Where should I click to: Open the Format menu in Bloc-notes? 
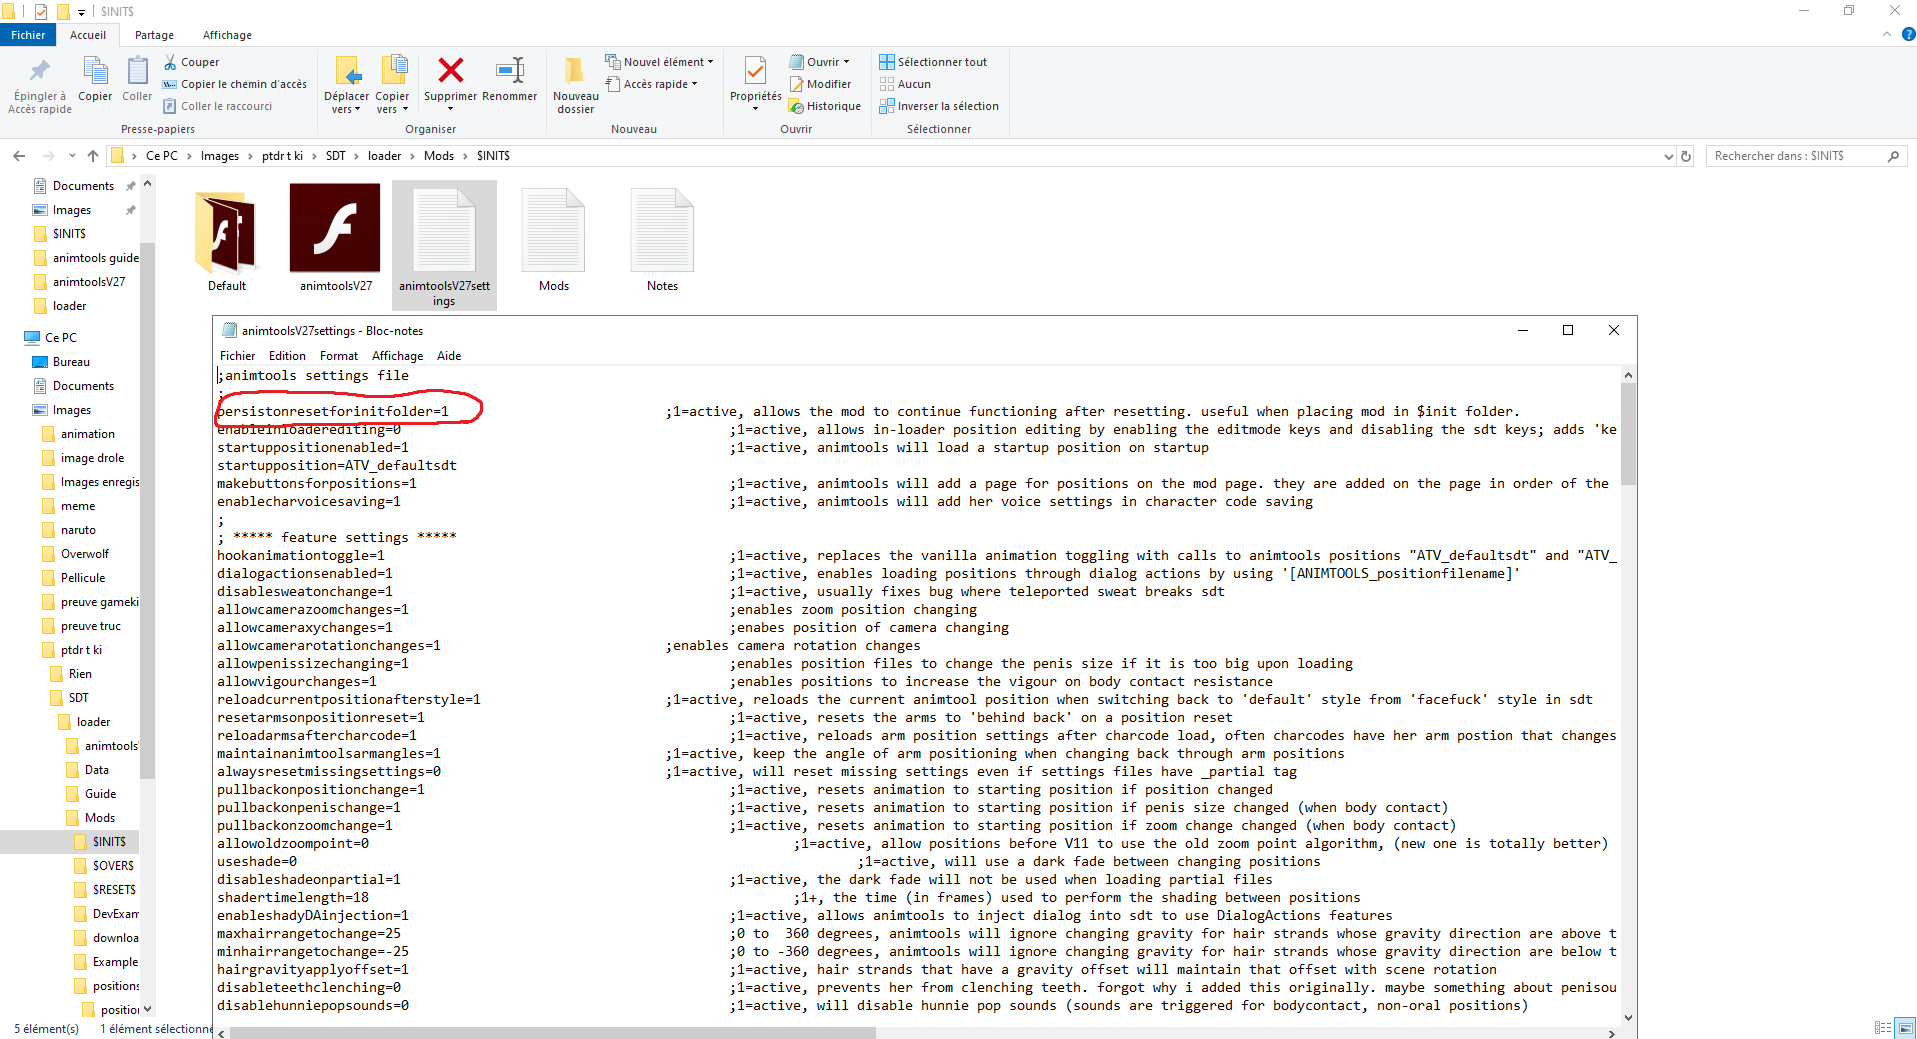338,356
